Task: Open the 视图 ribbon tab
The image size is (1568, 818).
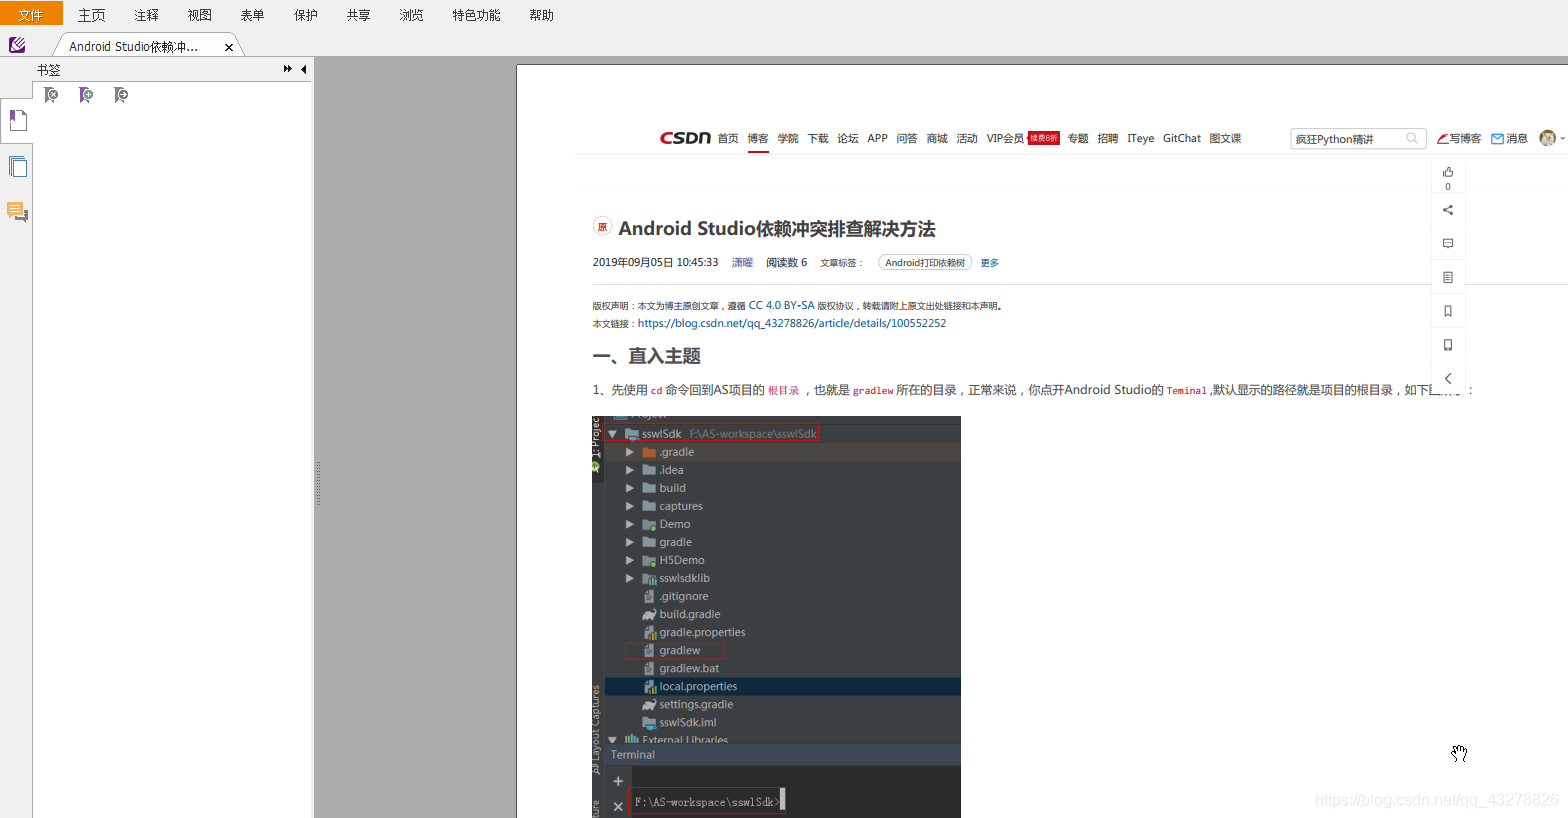Action: point(200,15)
